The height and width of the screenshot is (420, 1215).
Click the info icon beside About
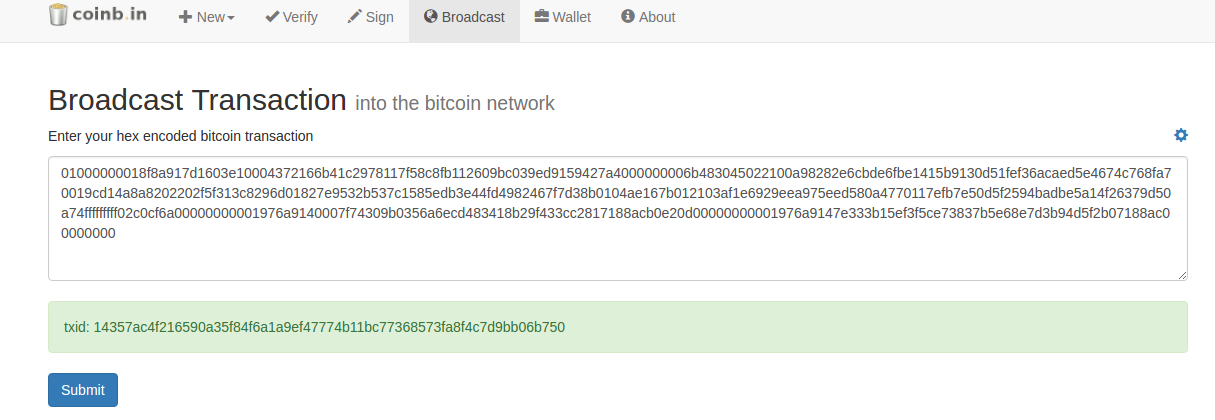pyautogui.click(x=628, y=17)
